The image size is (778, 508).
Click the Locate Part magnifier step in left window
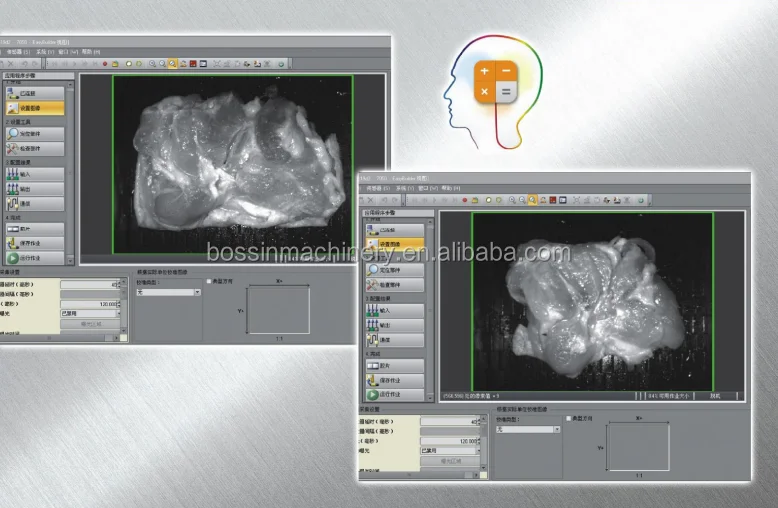tap(33, 133)
